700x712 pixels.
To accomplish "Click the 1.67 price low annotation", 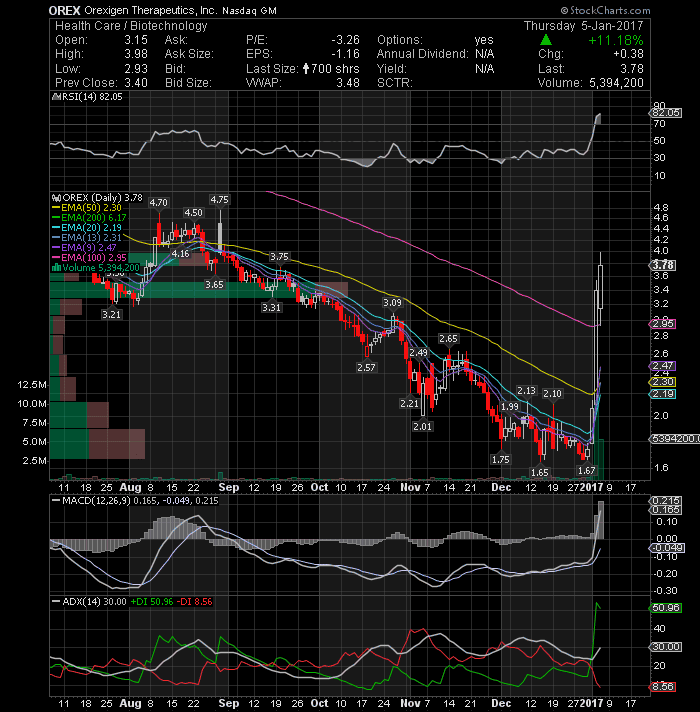I will (x=586, y=471).
